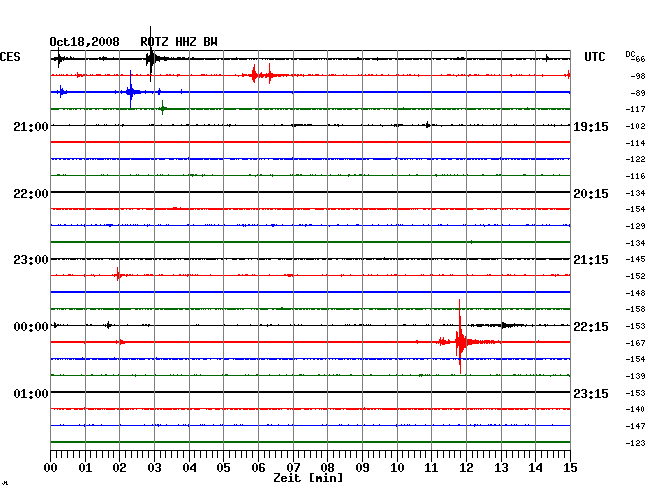Click the 21:15 UTC time label
Screen dimensions: 650x494
tap(591, 260)
